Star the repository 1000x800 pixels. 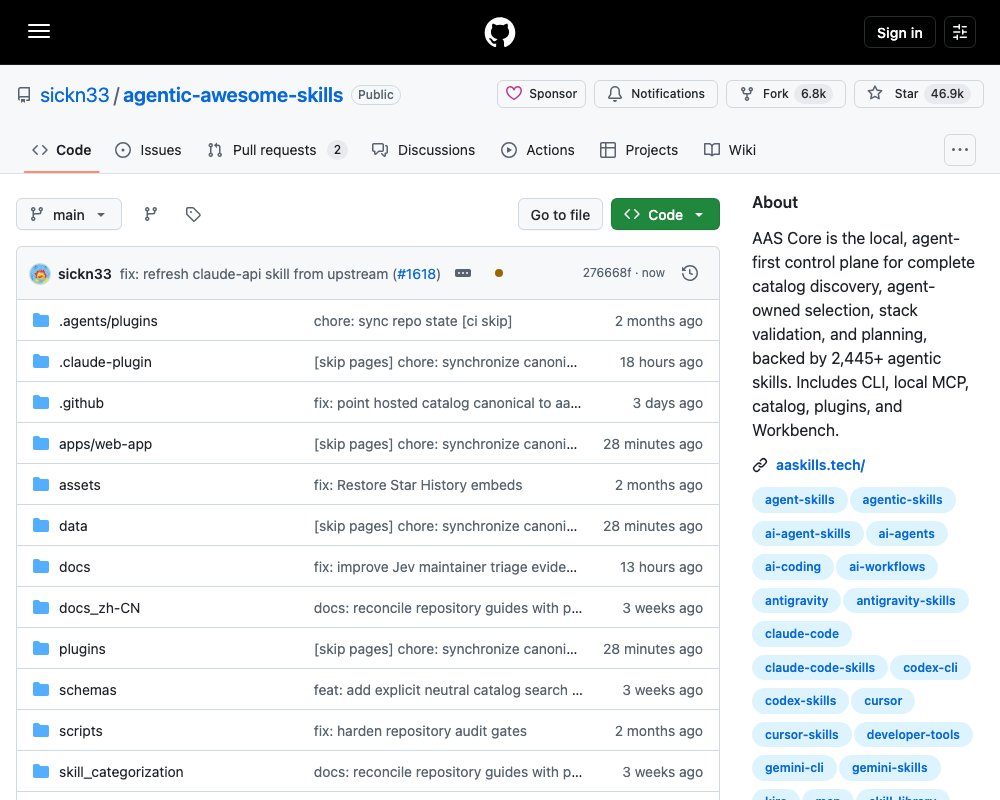coord(918,94)
